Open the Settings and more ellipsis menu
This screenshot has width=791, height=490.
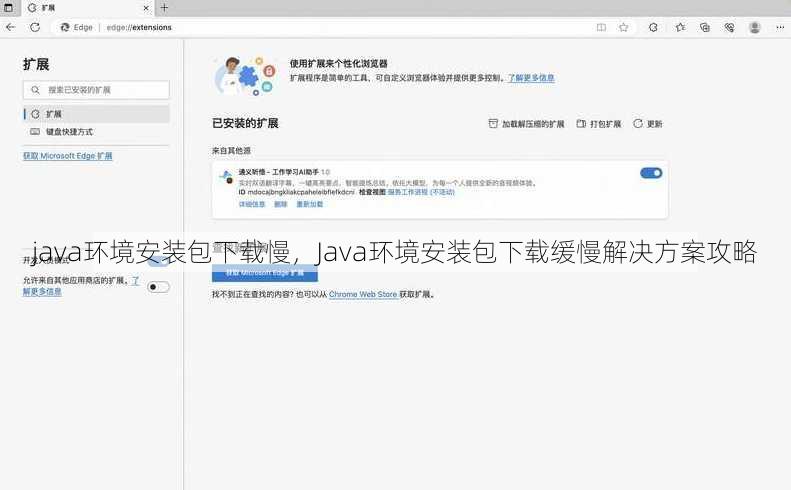(x=780, y=27)
